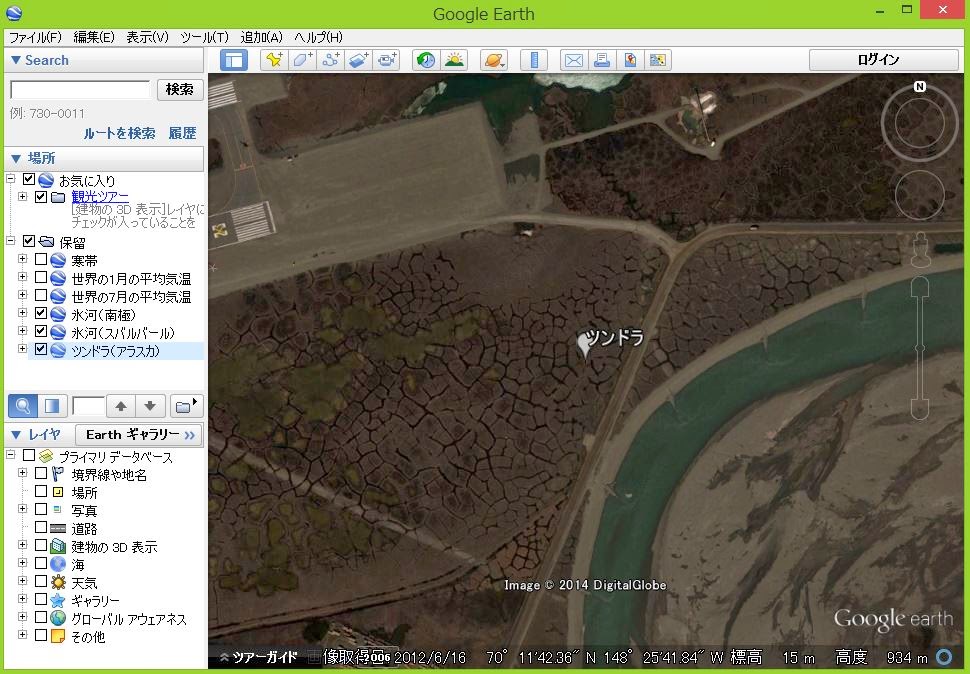Screen dimensions: 970x674
Task: Click the move joystick ring
Action: click(920, 195)
